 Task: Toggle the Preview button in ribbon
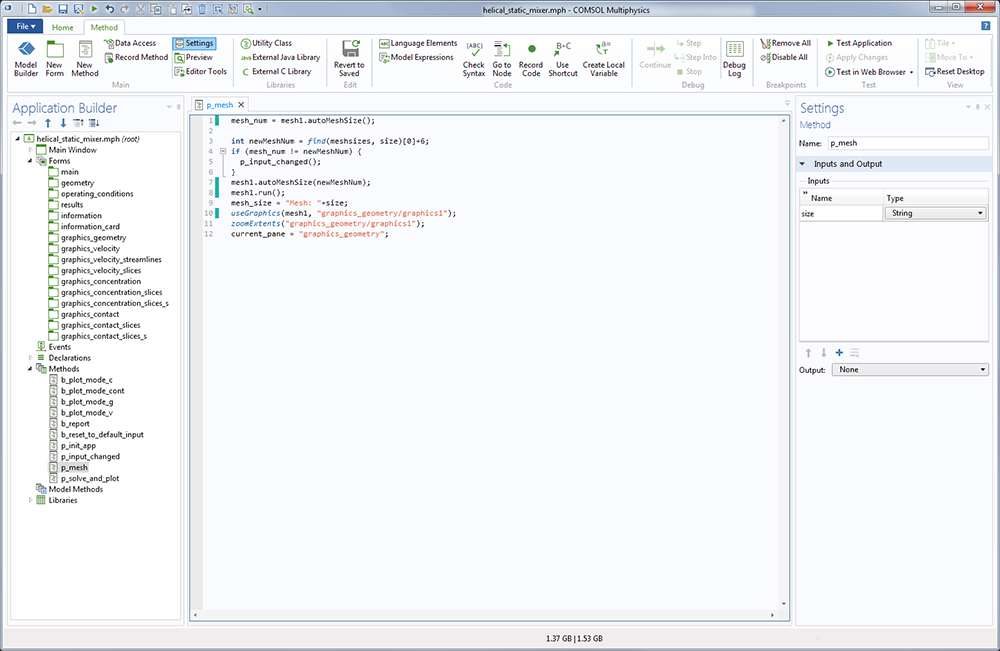coord(193,57)
